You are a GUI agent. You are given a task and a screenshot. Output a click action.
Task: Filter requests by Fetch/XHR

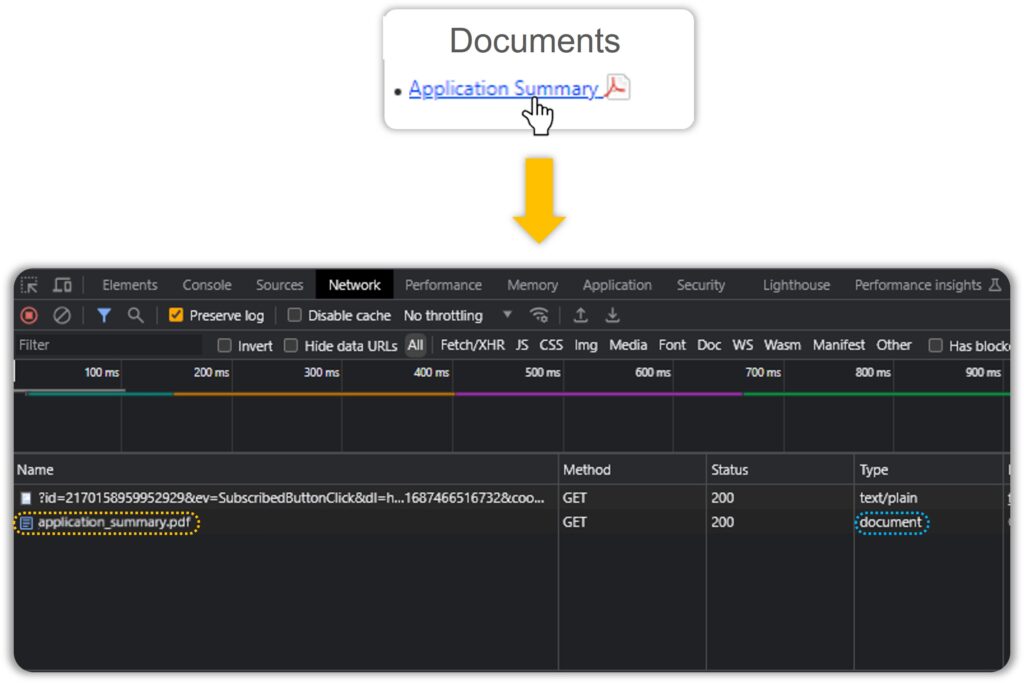[473, 345]
